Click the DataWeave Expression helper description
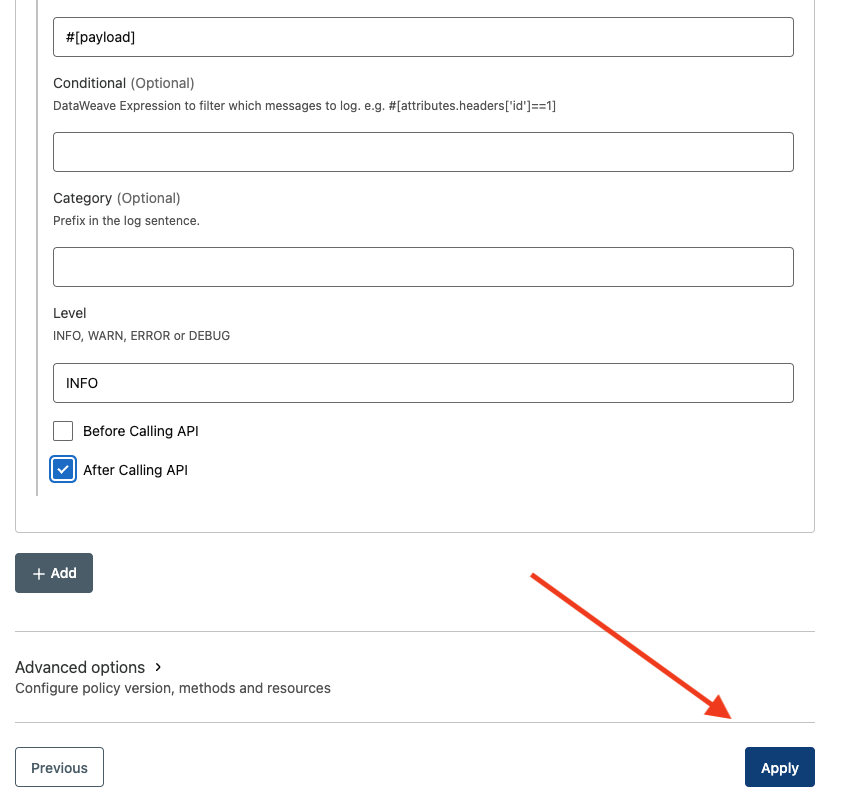This screenshot has height=799, width=865. click(x=304, y=105)
